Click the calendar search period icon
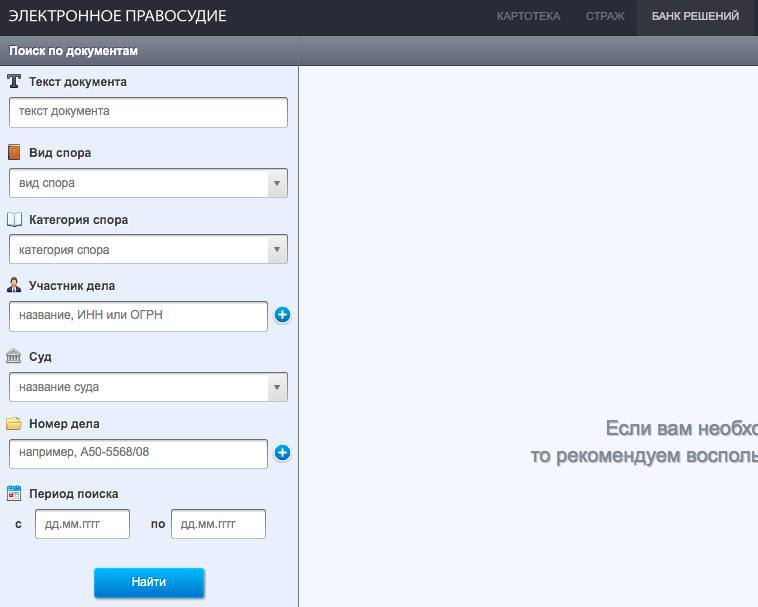Viewport: 758px width, 607px height. 14,493
